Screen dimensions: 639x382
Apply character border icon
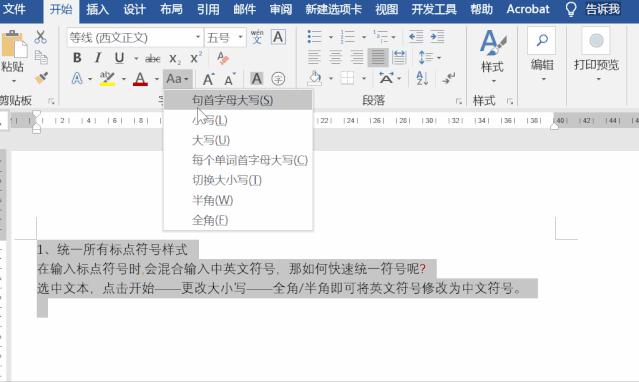tap(278, 37)
